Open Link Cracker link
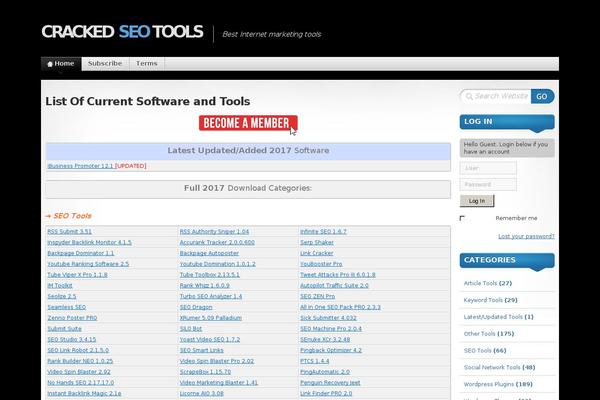The height and width of the screenshot is (400, 600). (x=316, y=253)
